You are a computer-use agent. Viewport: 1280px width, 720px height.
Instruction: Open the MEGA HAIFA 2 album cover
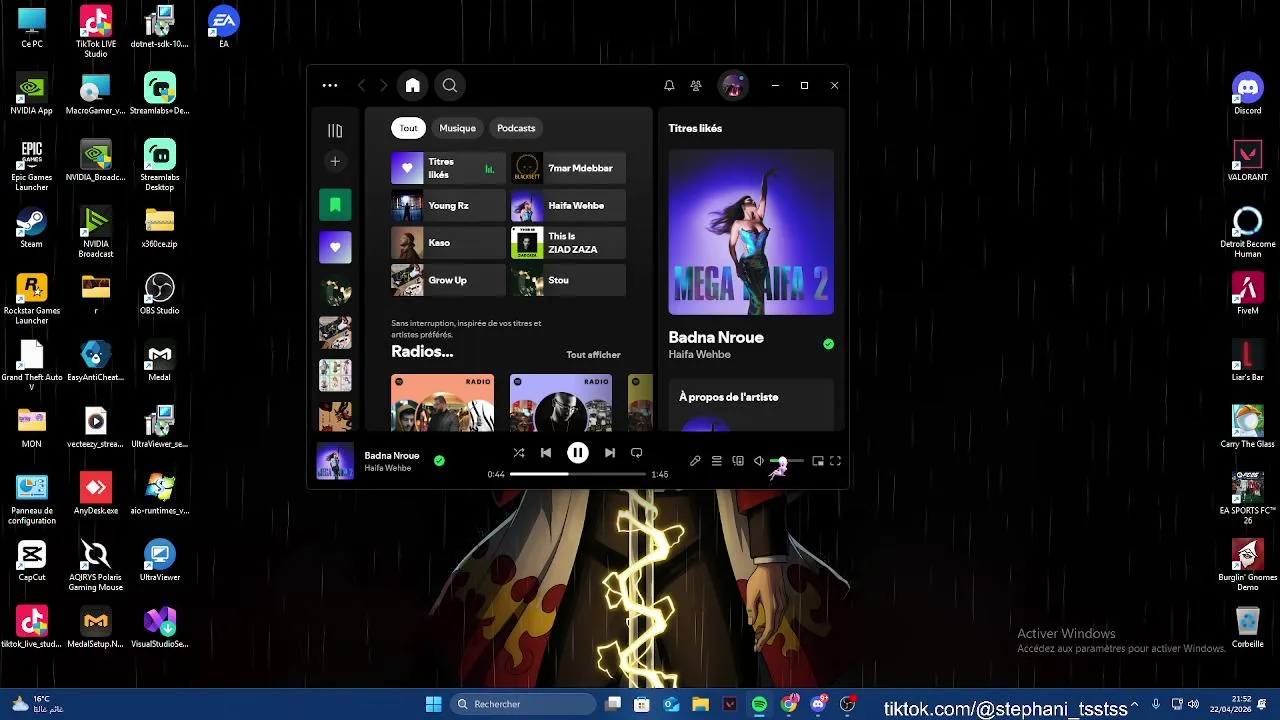tap(751, 232)
